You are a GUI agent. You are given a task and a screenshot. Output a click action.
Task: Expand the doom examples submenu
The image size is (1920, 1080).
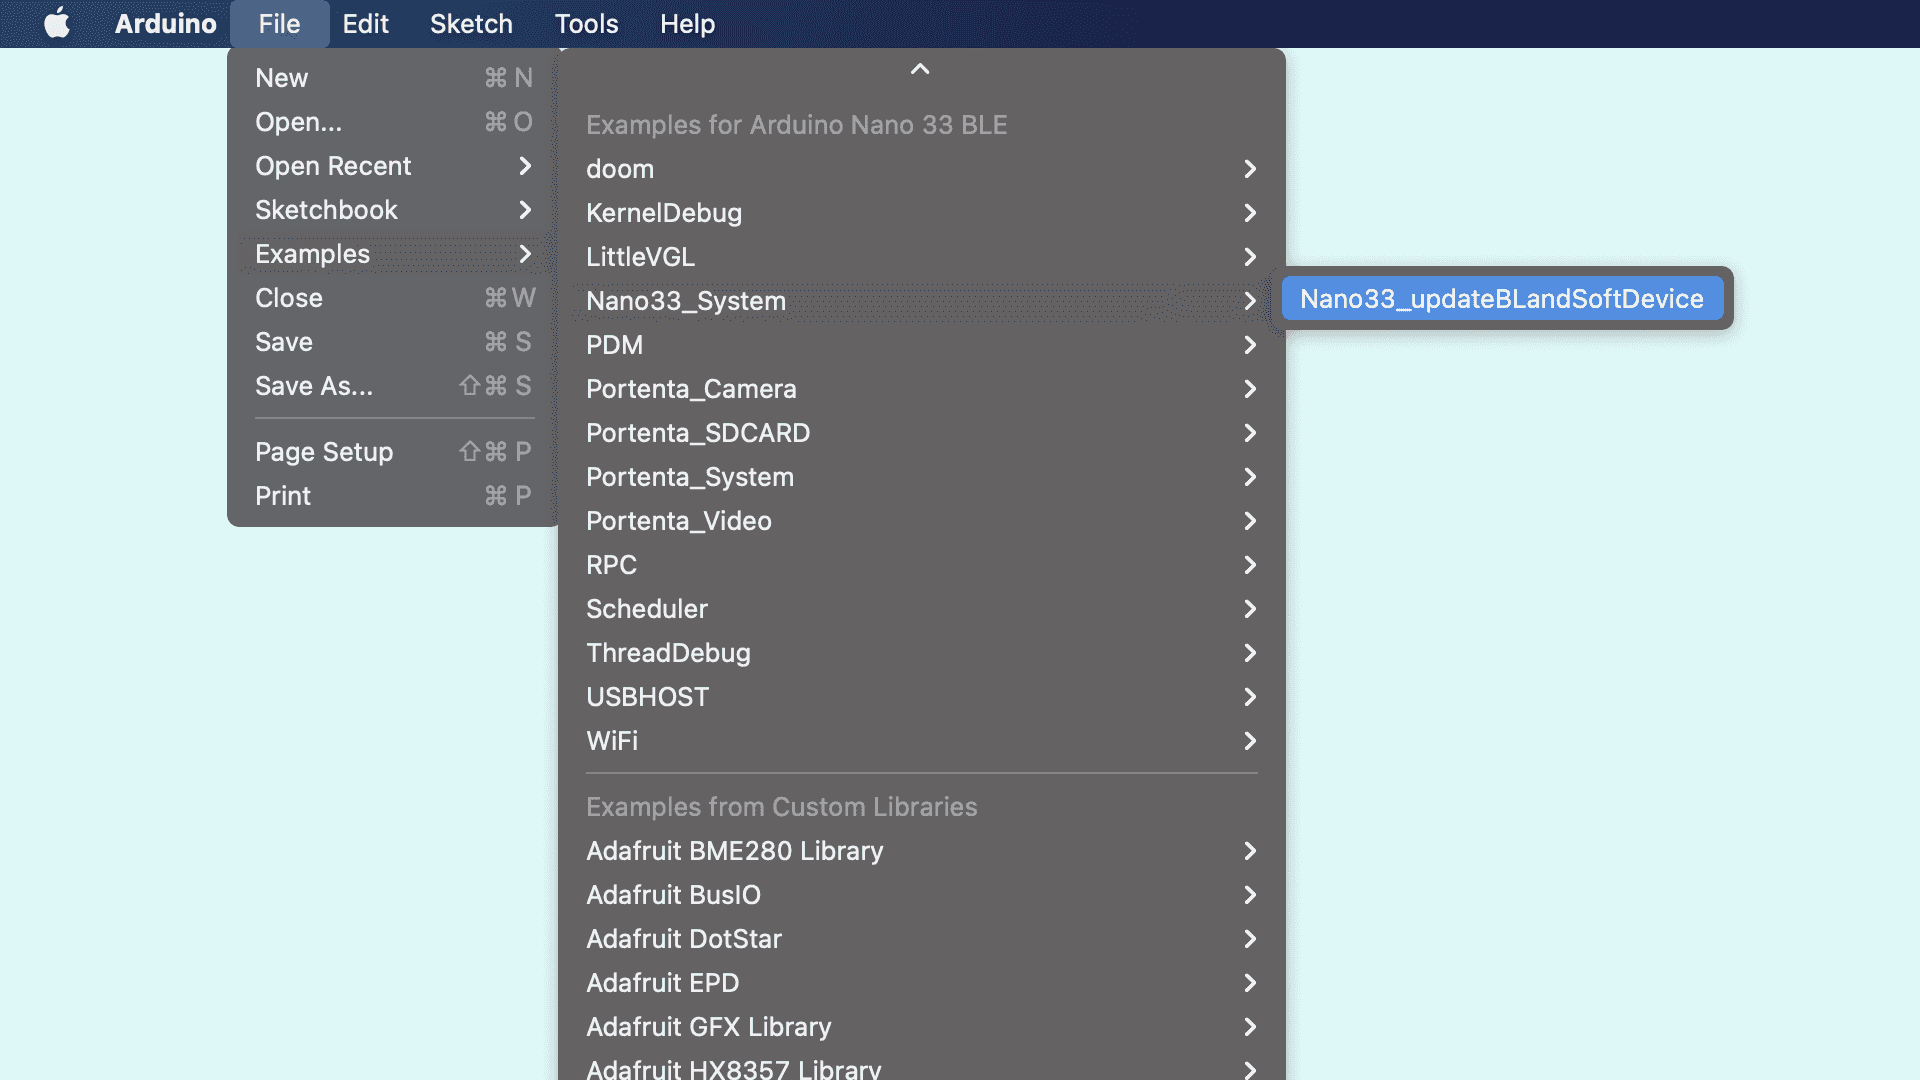[x=920, y=169]
